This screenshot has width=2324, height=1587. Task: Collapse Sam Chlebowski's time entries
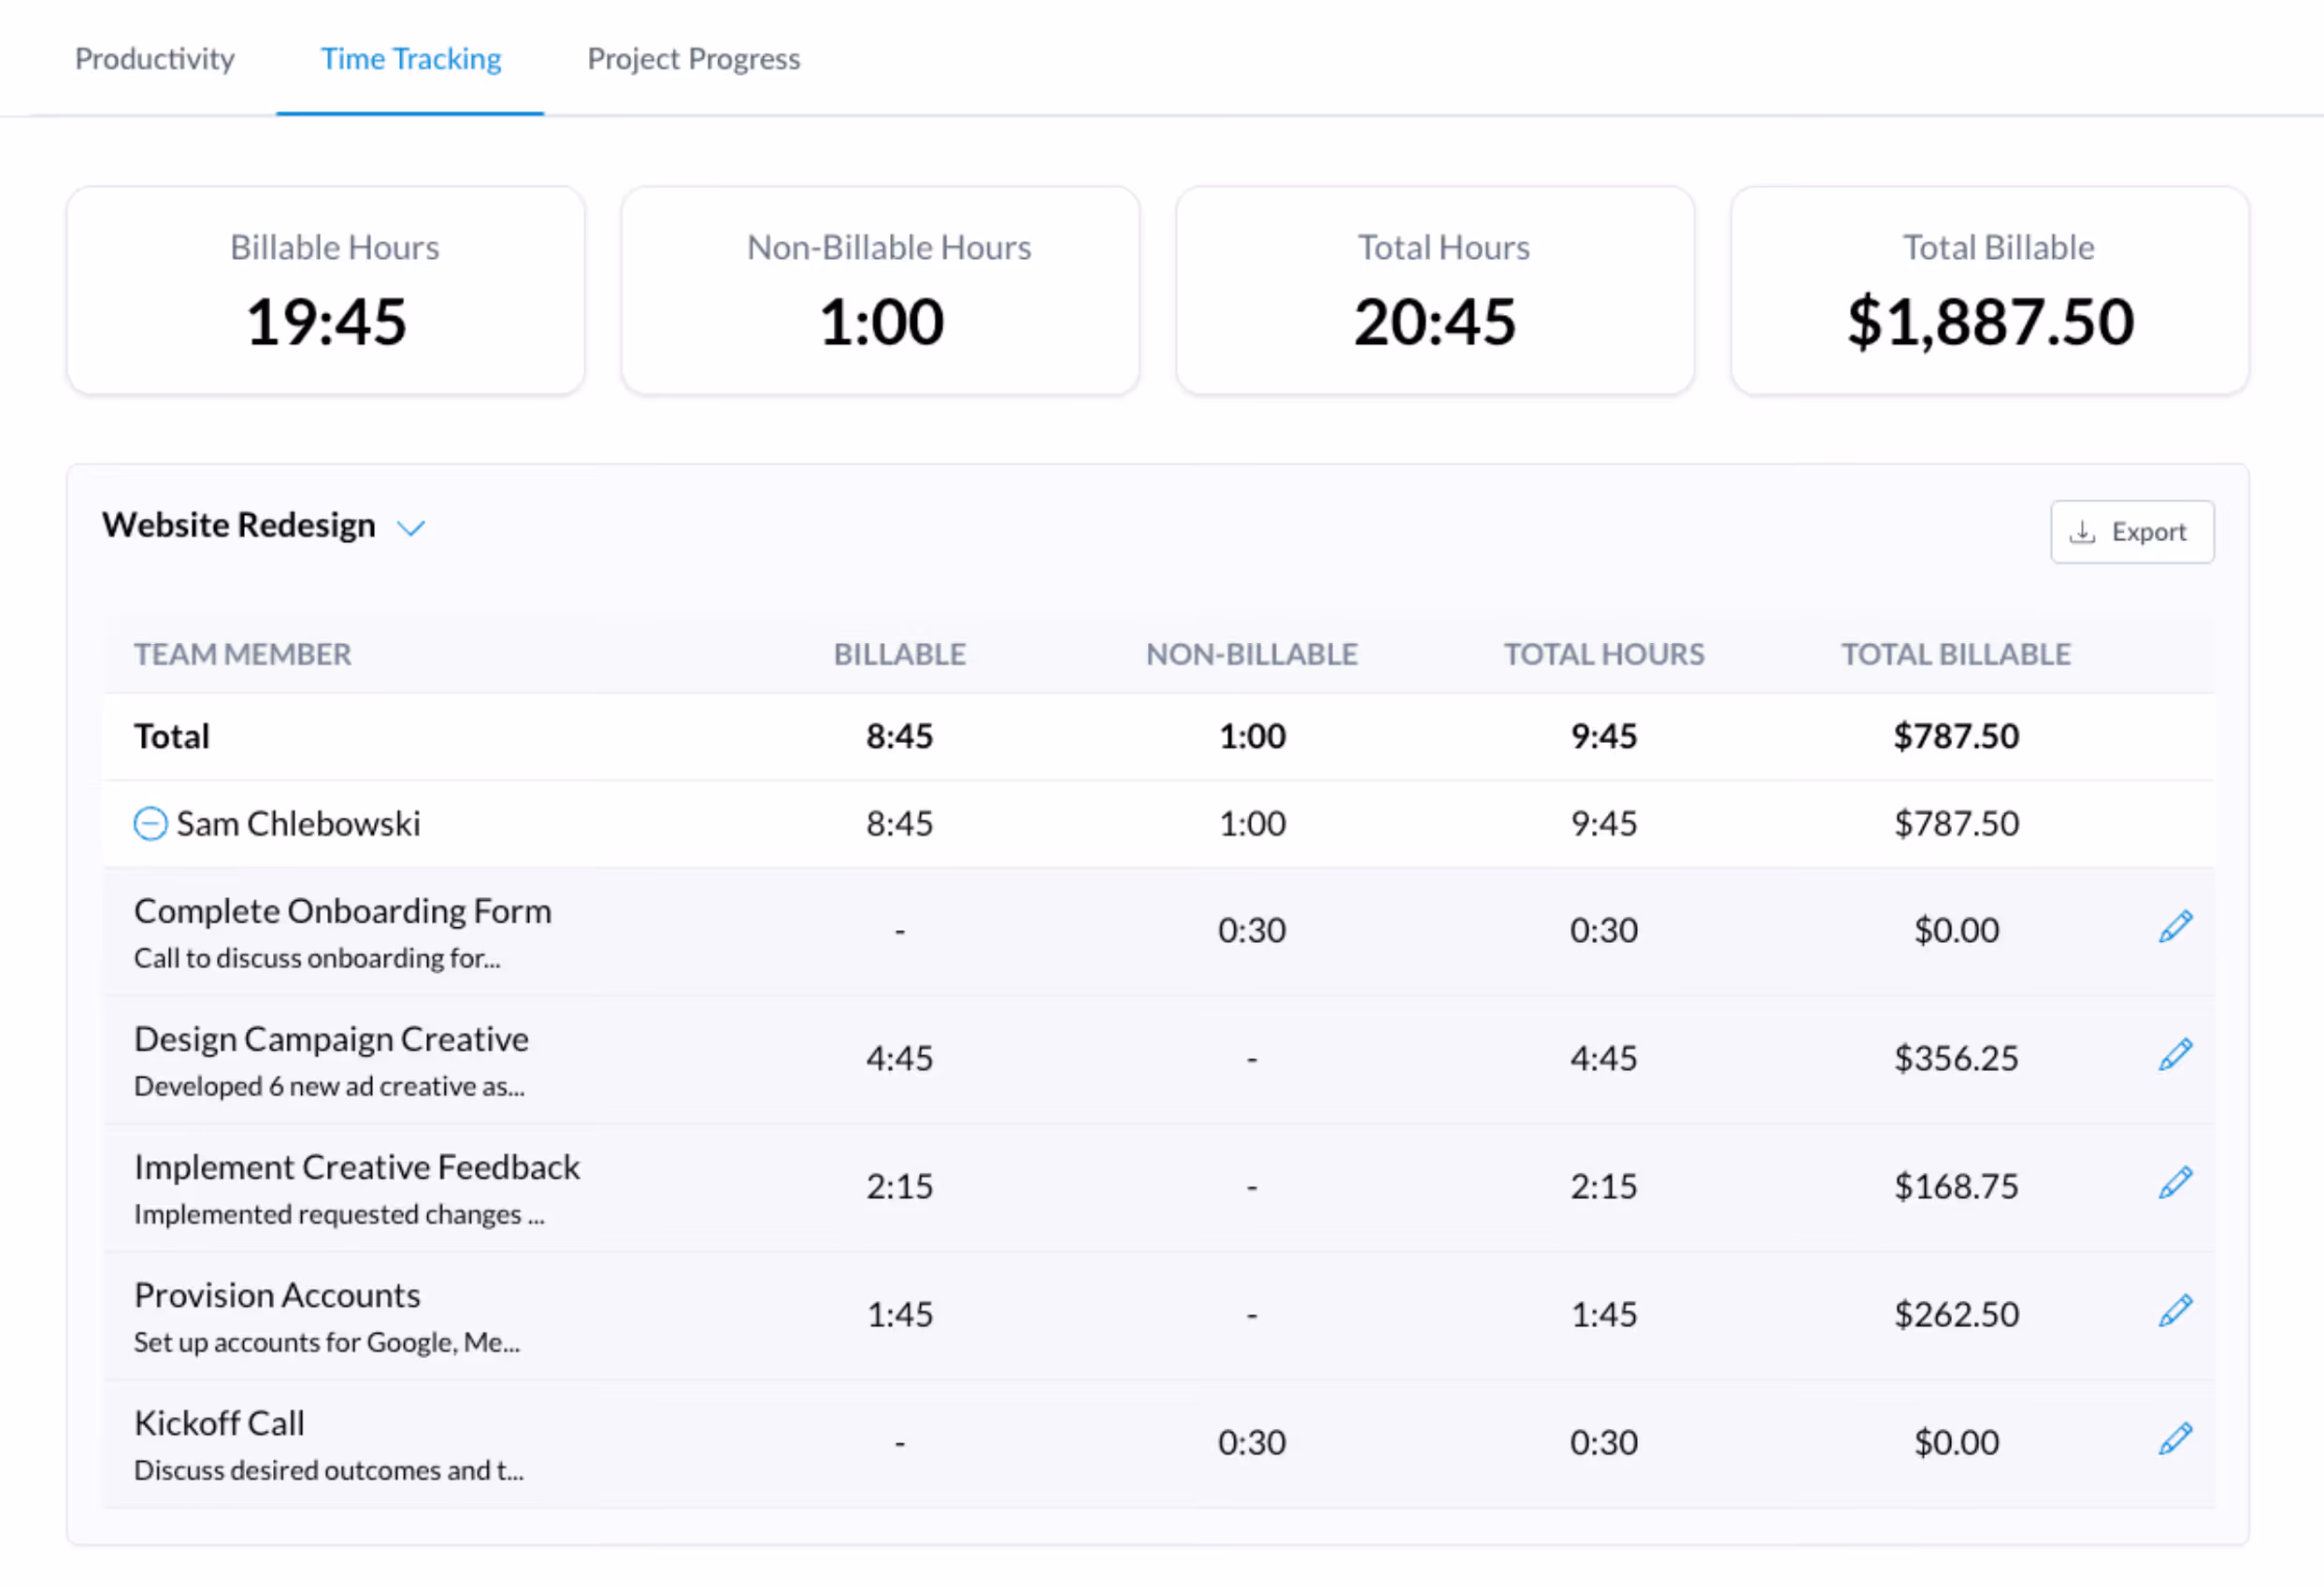pyautogui.click(x=150, y=824)
